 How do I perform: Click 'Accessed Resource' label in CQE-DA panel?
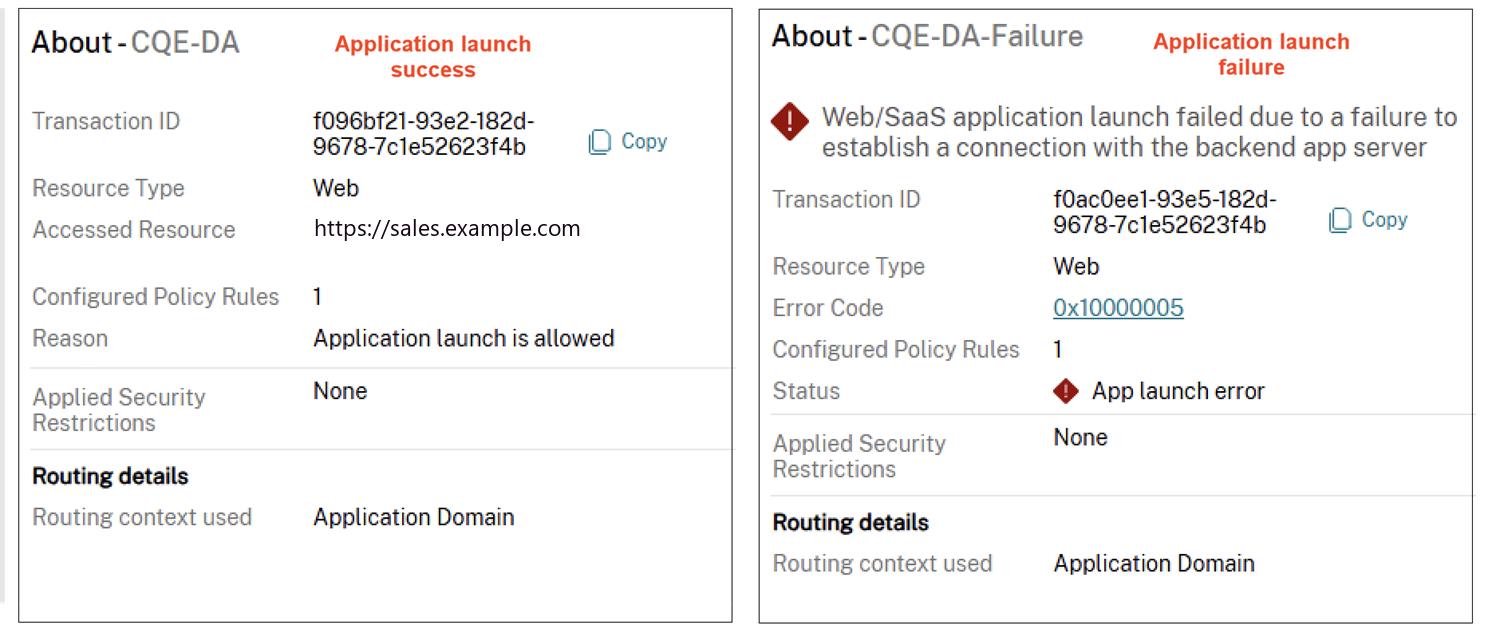click(134, 230)
